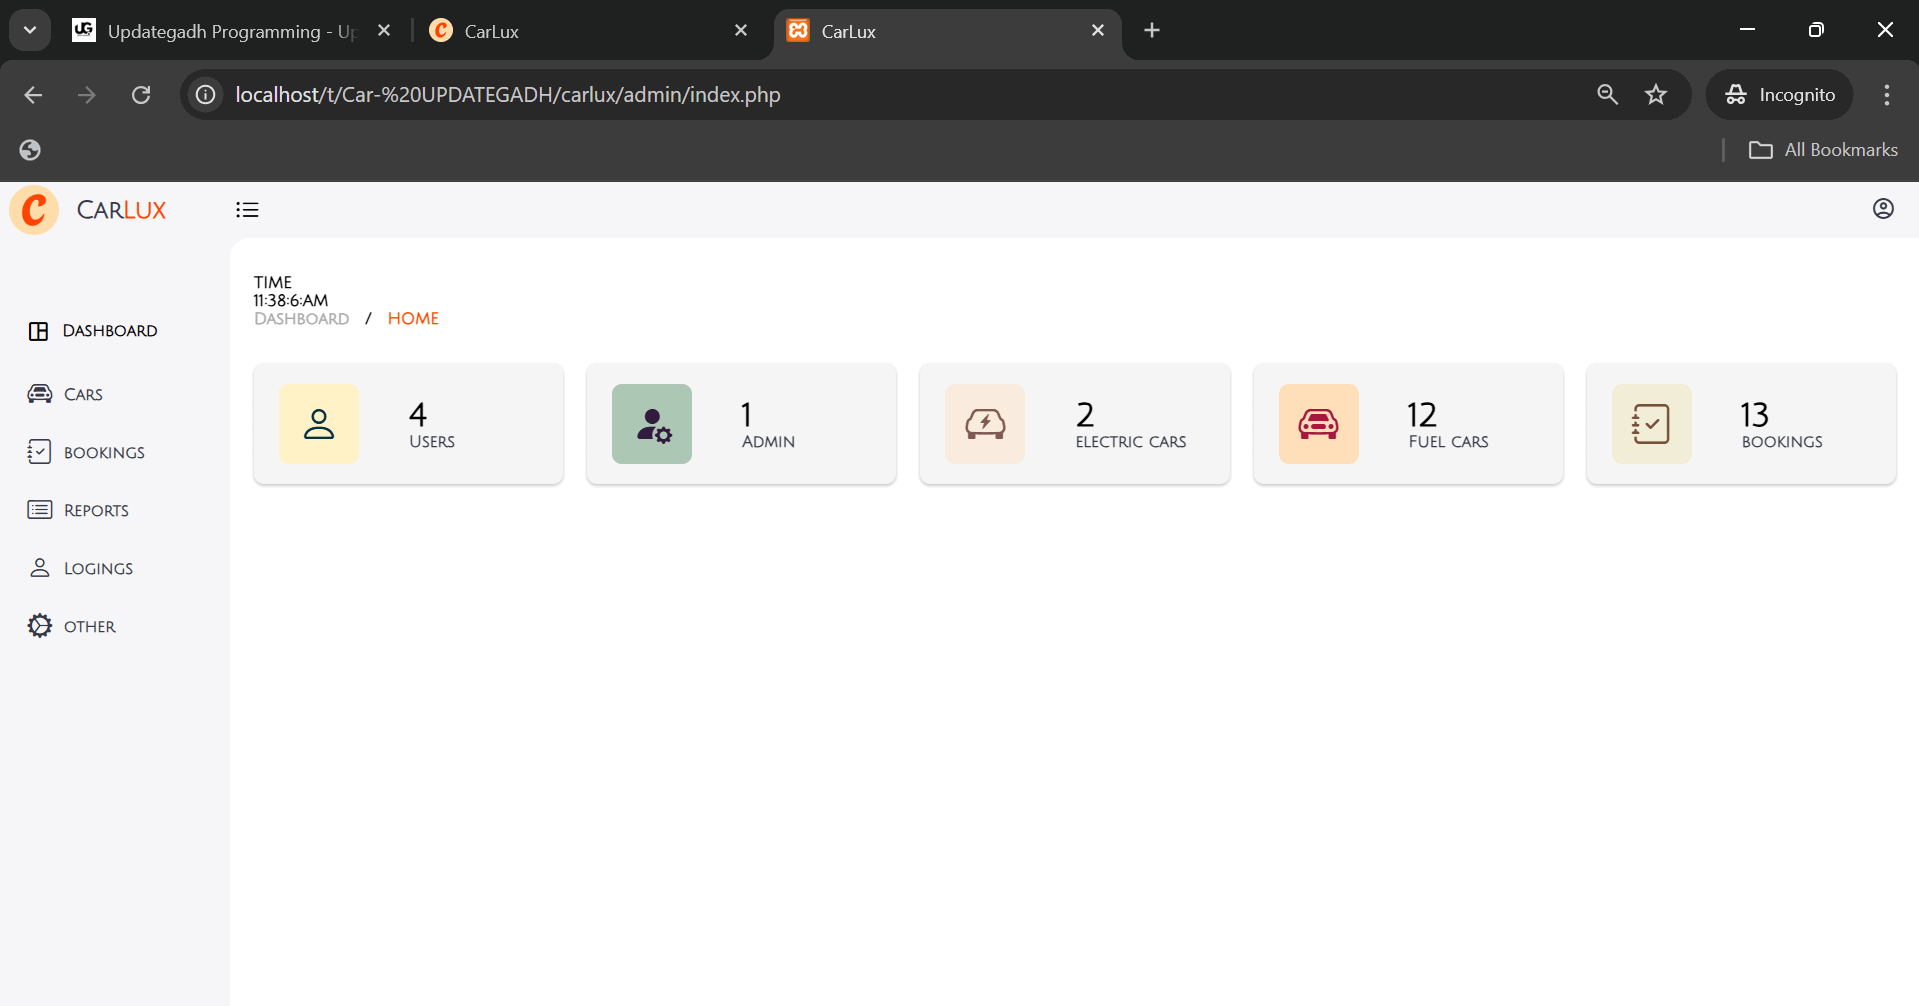Open Reports from the sidebar
The image size is (1919, 1006).
(96, 511)
